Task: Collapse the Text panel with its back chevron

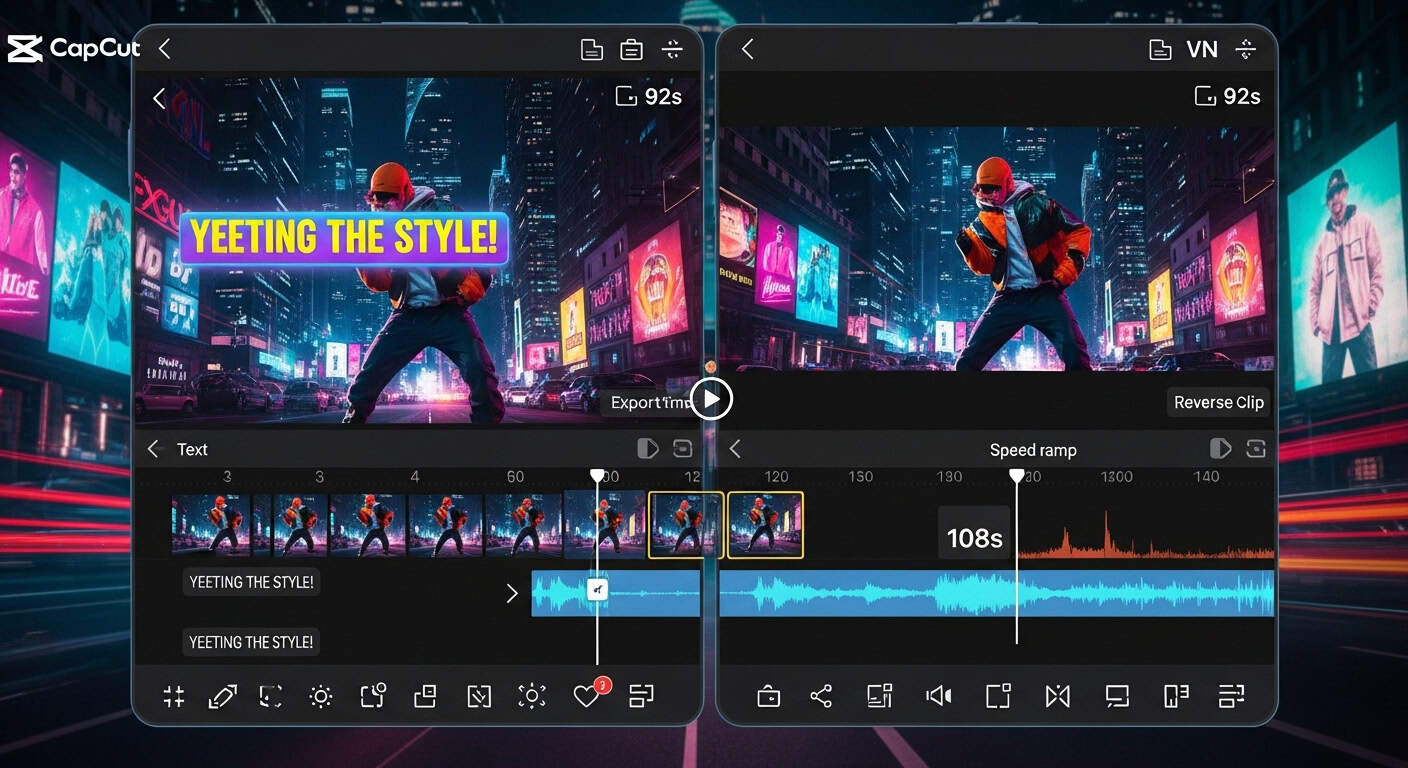Action: 153,449
